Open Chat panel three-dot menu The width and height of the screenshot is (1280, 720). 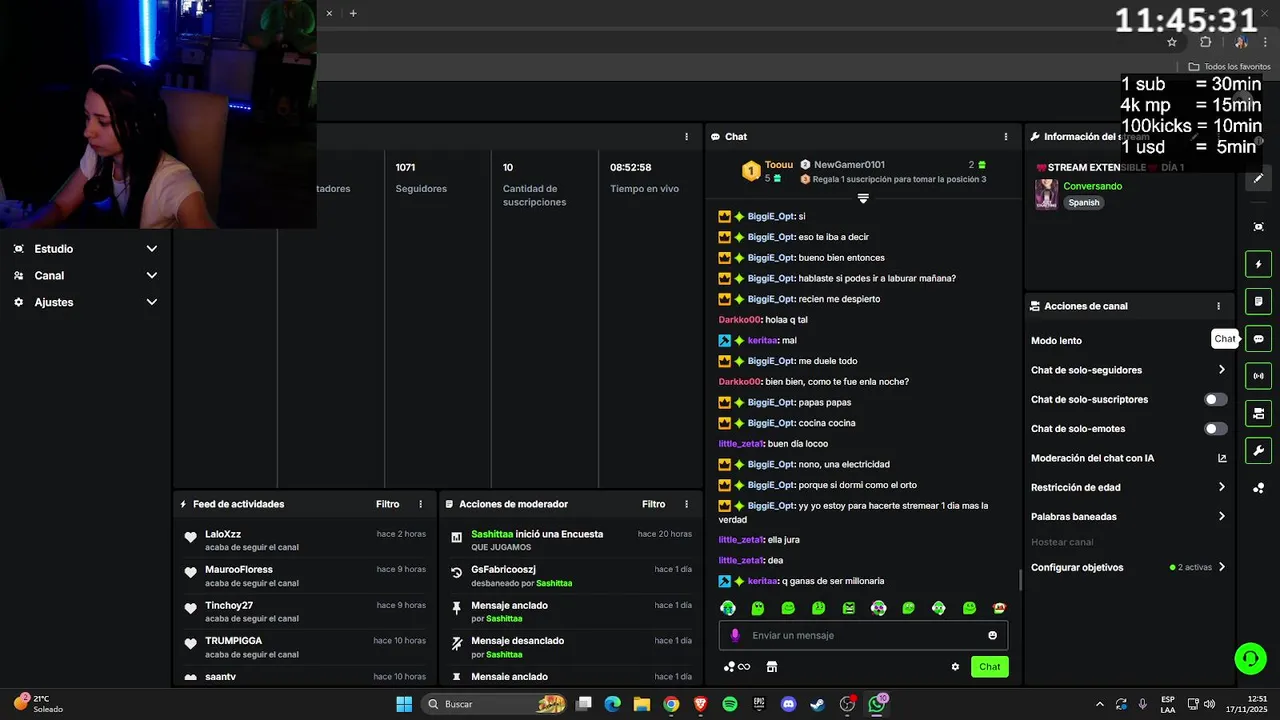(1006, 137)
